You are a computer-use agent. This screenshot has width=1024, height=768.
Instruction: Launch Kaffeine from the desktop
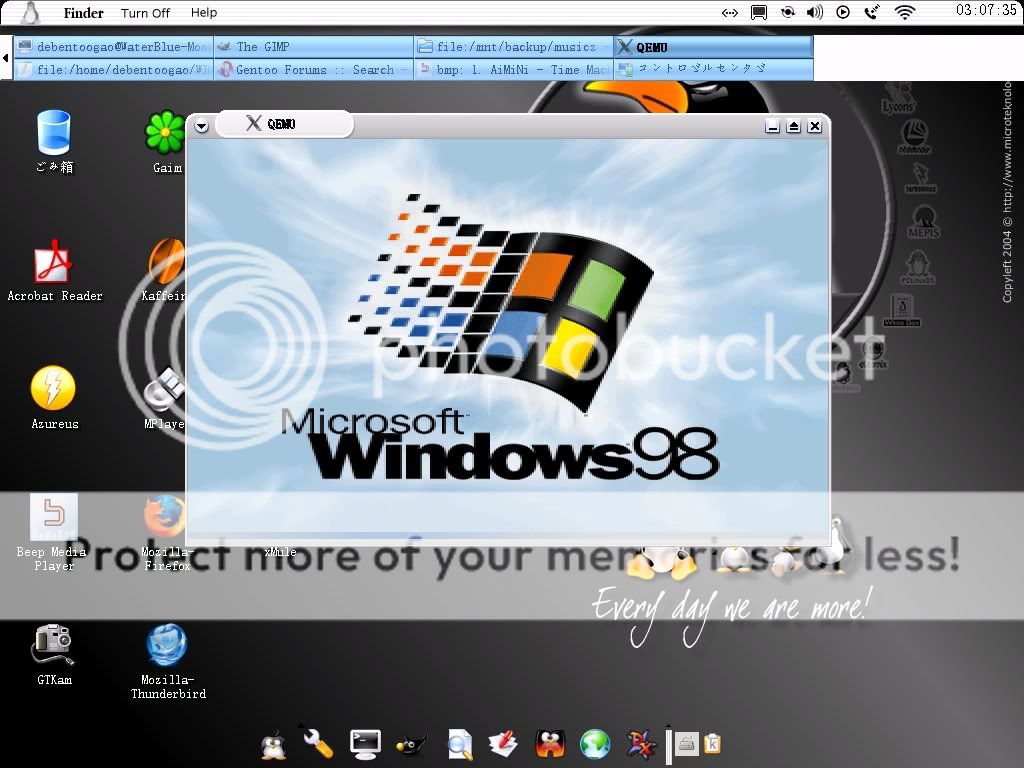[165, 269]
